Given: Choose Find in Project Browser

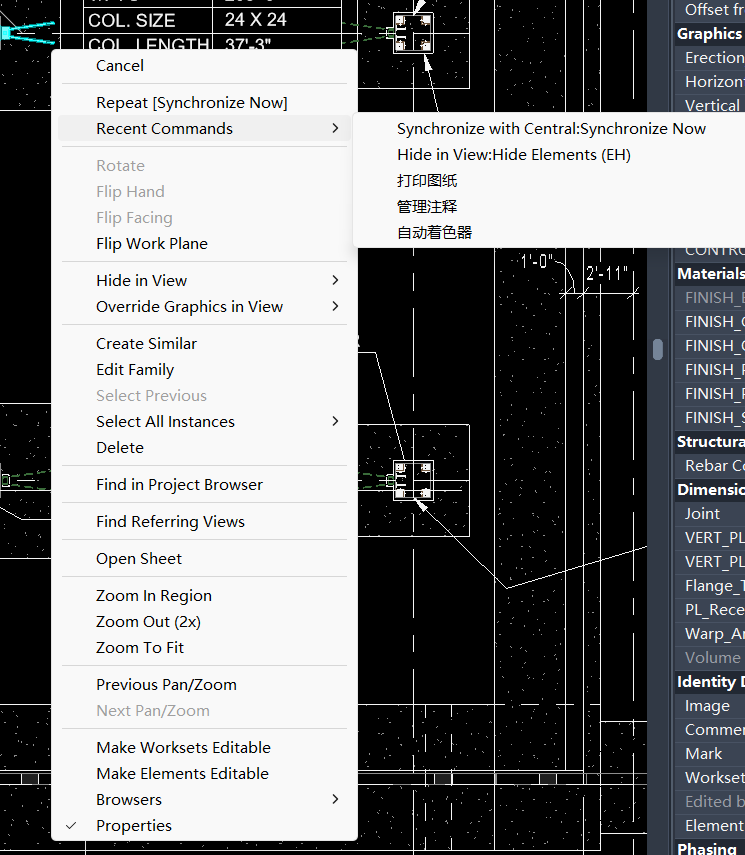Looking at the screenshot, I should tap(179, 485).
